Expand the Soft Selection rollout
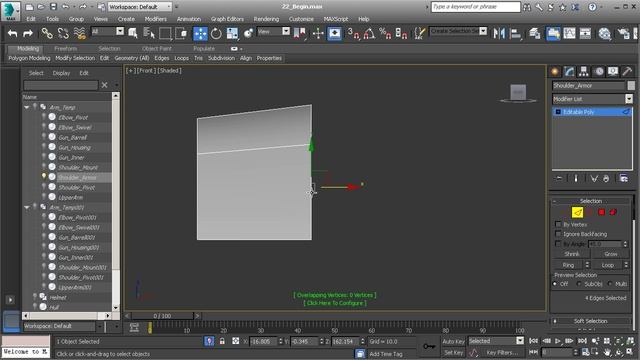 (x=590, y=321)
